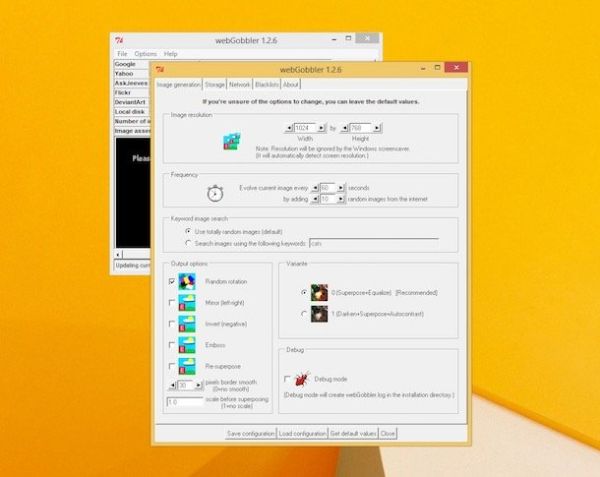600x477 pixels.
Task: Check the Emboss option box
Action: 172,346
